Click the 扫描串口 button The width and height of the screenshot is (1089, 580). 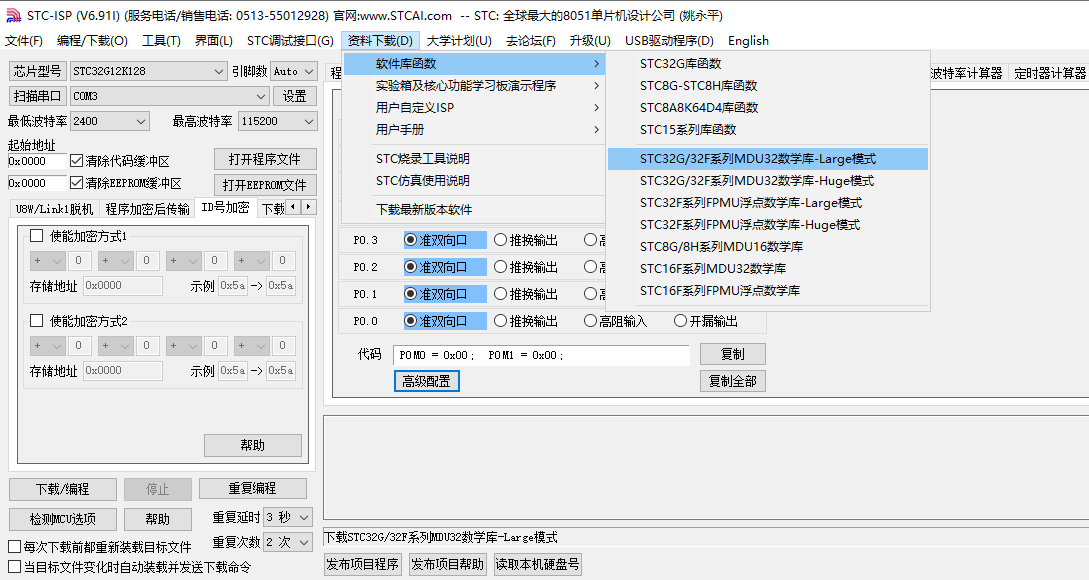(37, 96)
